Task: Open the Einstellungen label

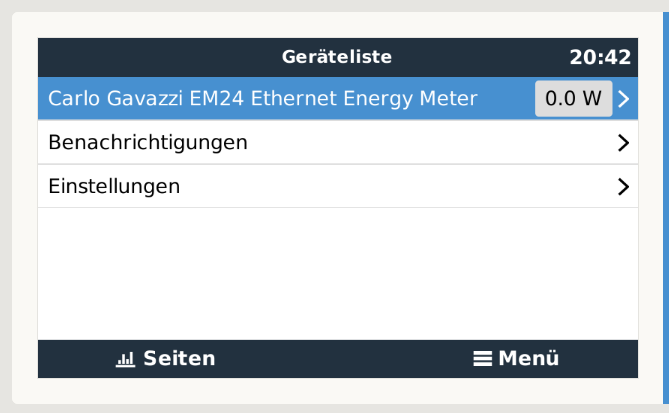Action: coord(114,186)
